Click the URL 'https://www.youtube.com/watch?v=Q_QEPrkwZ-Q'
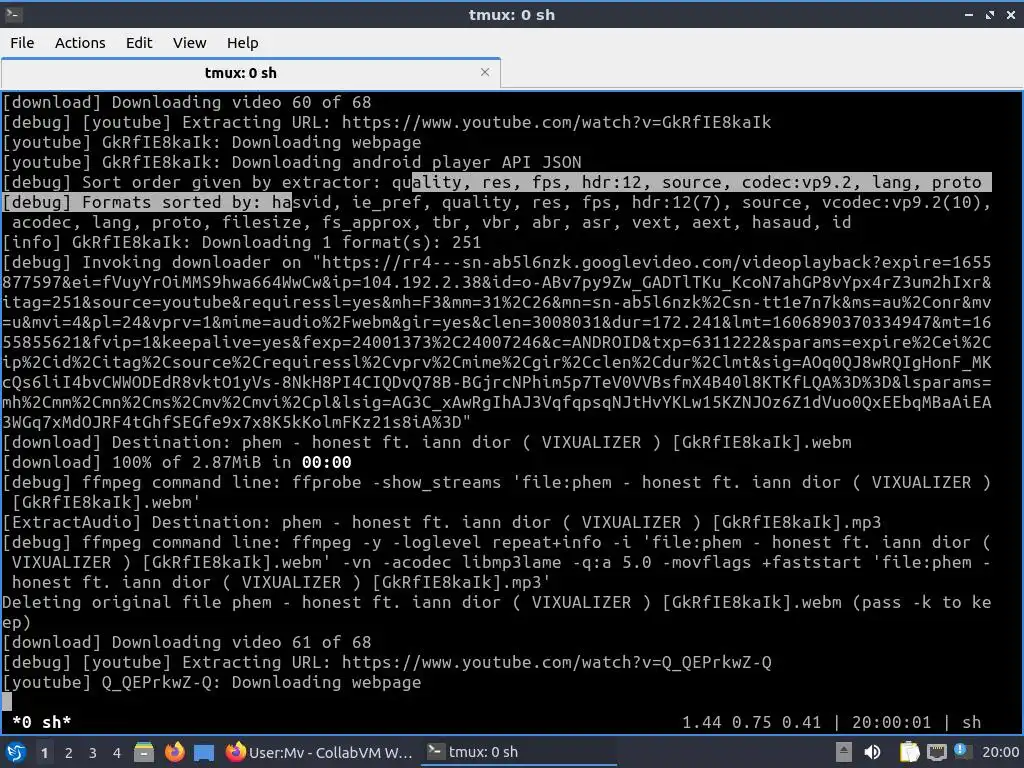1024x768 pixels. pyautogui.click(x=556, y=662)
